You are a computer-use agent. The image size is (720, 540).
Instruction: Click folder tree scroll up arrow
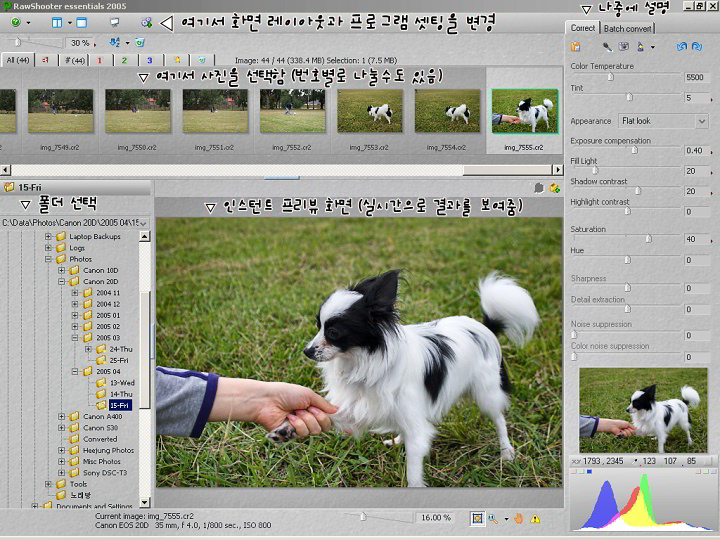145,236
